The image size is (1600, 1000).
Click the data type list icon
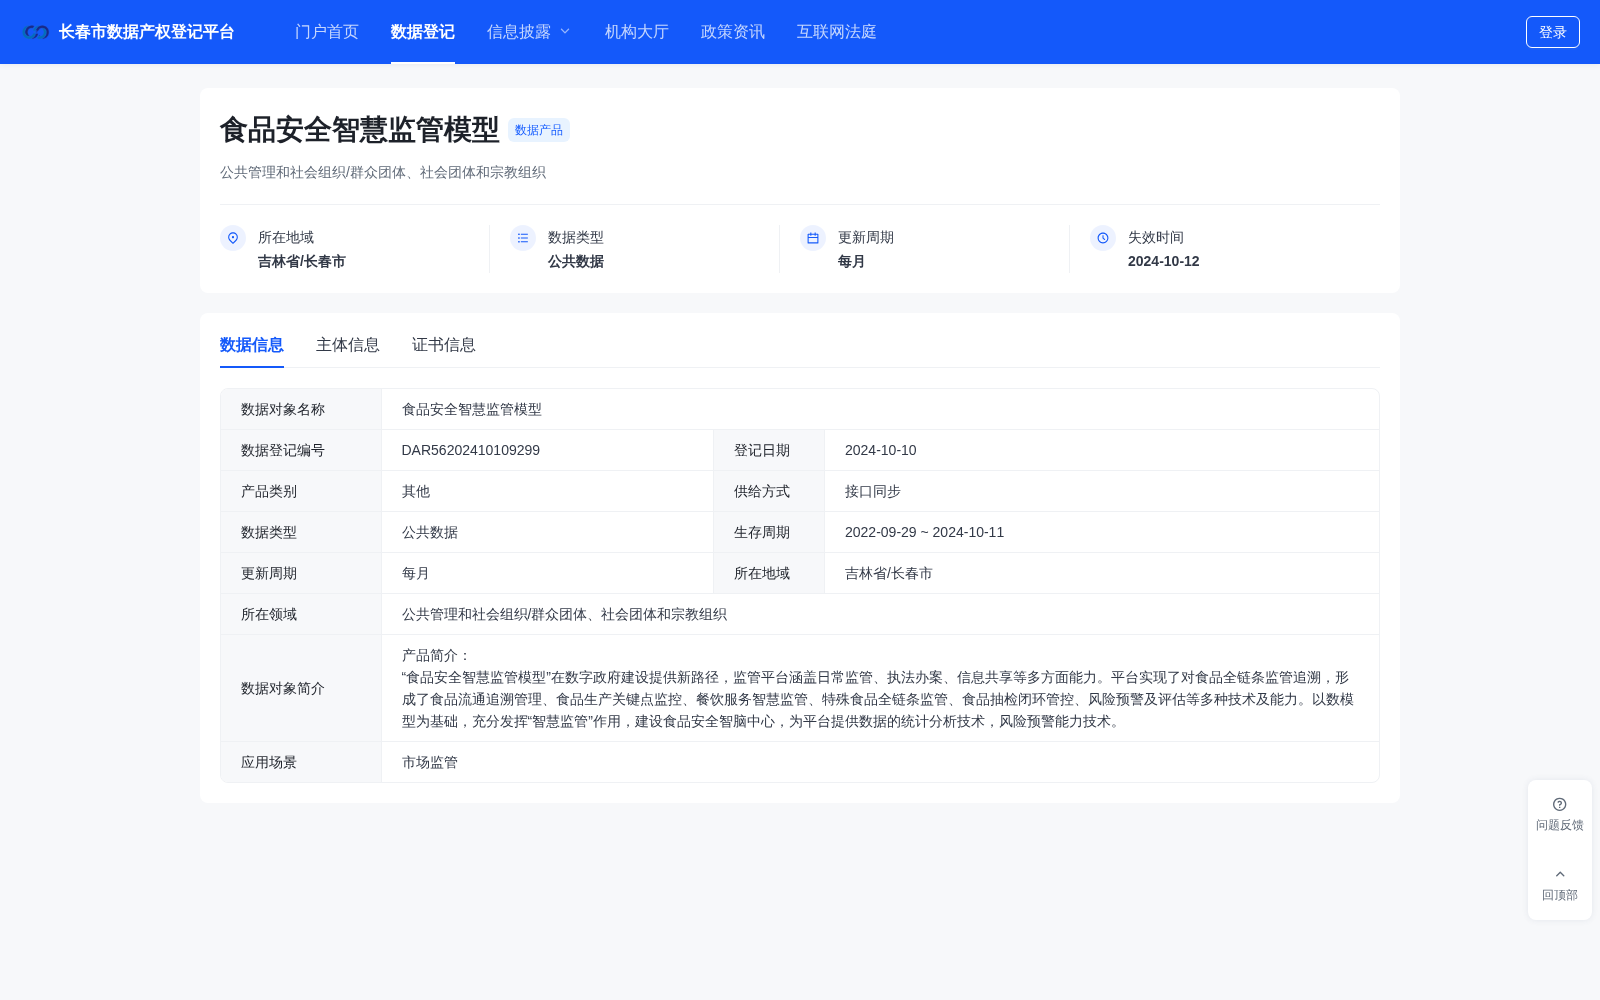(523, 238)
